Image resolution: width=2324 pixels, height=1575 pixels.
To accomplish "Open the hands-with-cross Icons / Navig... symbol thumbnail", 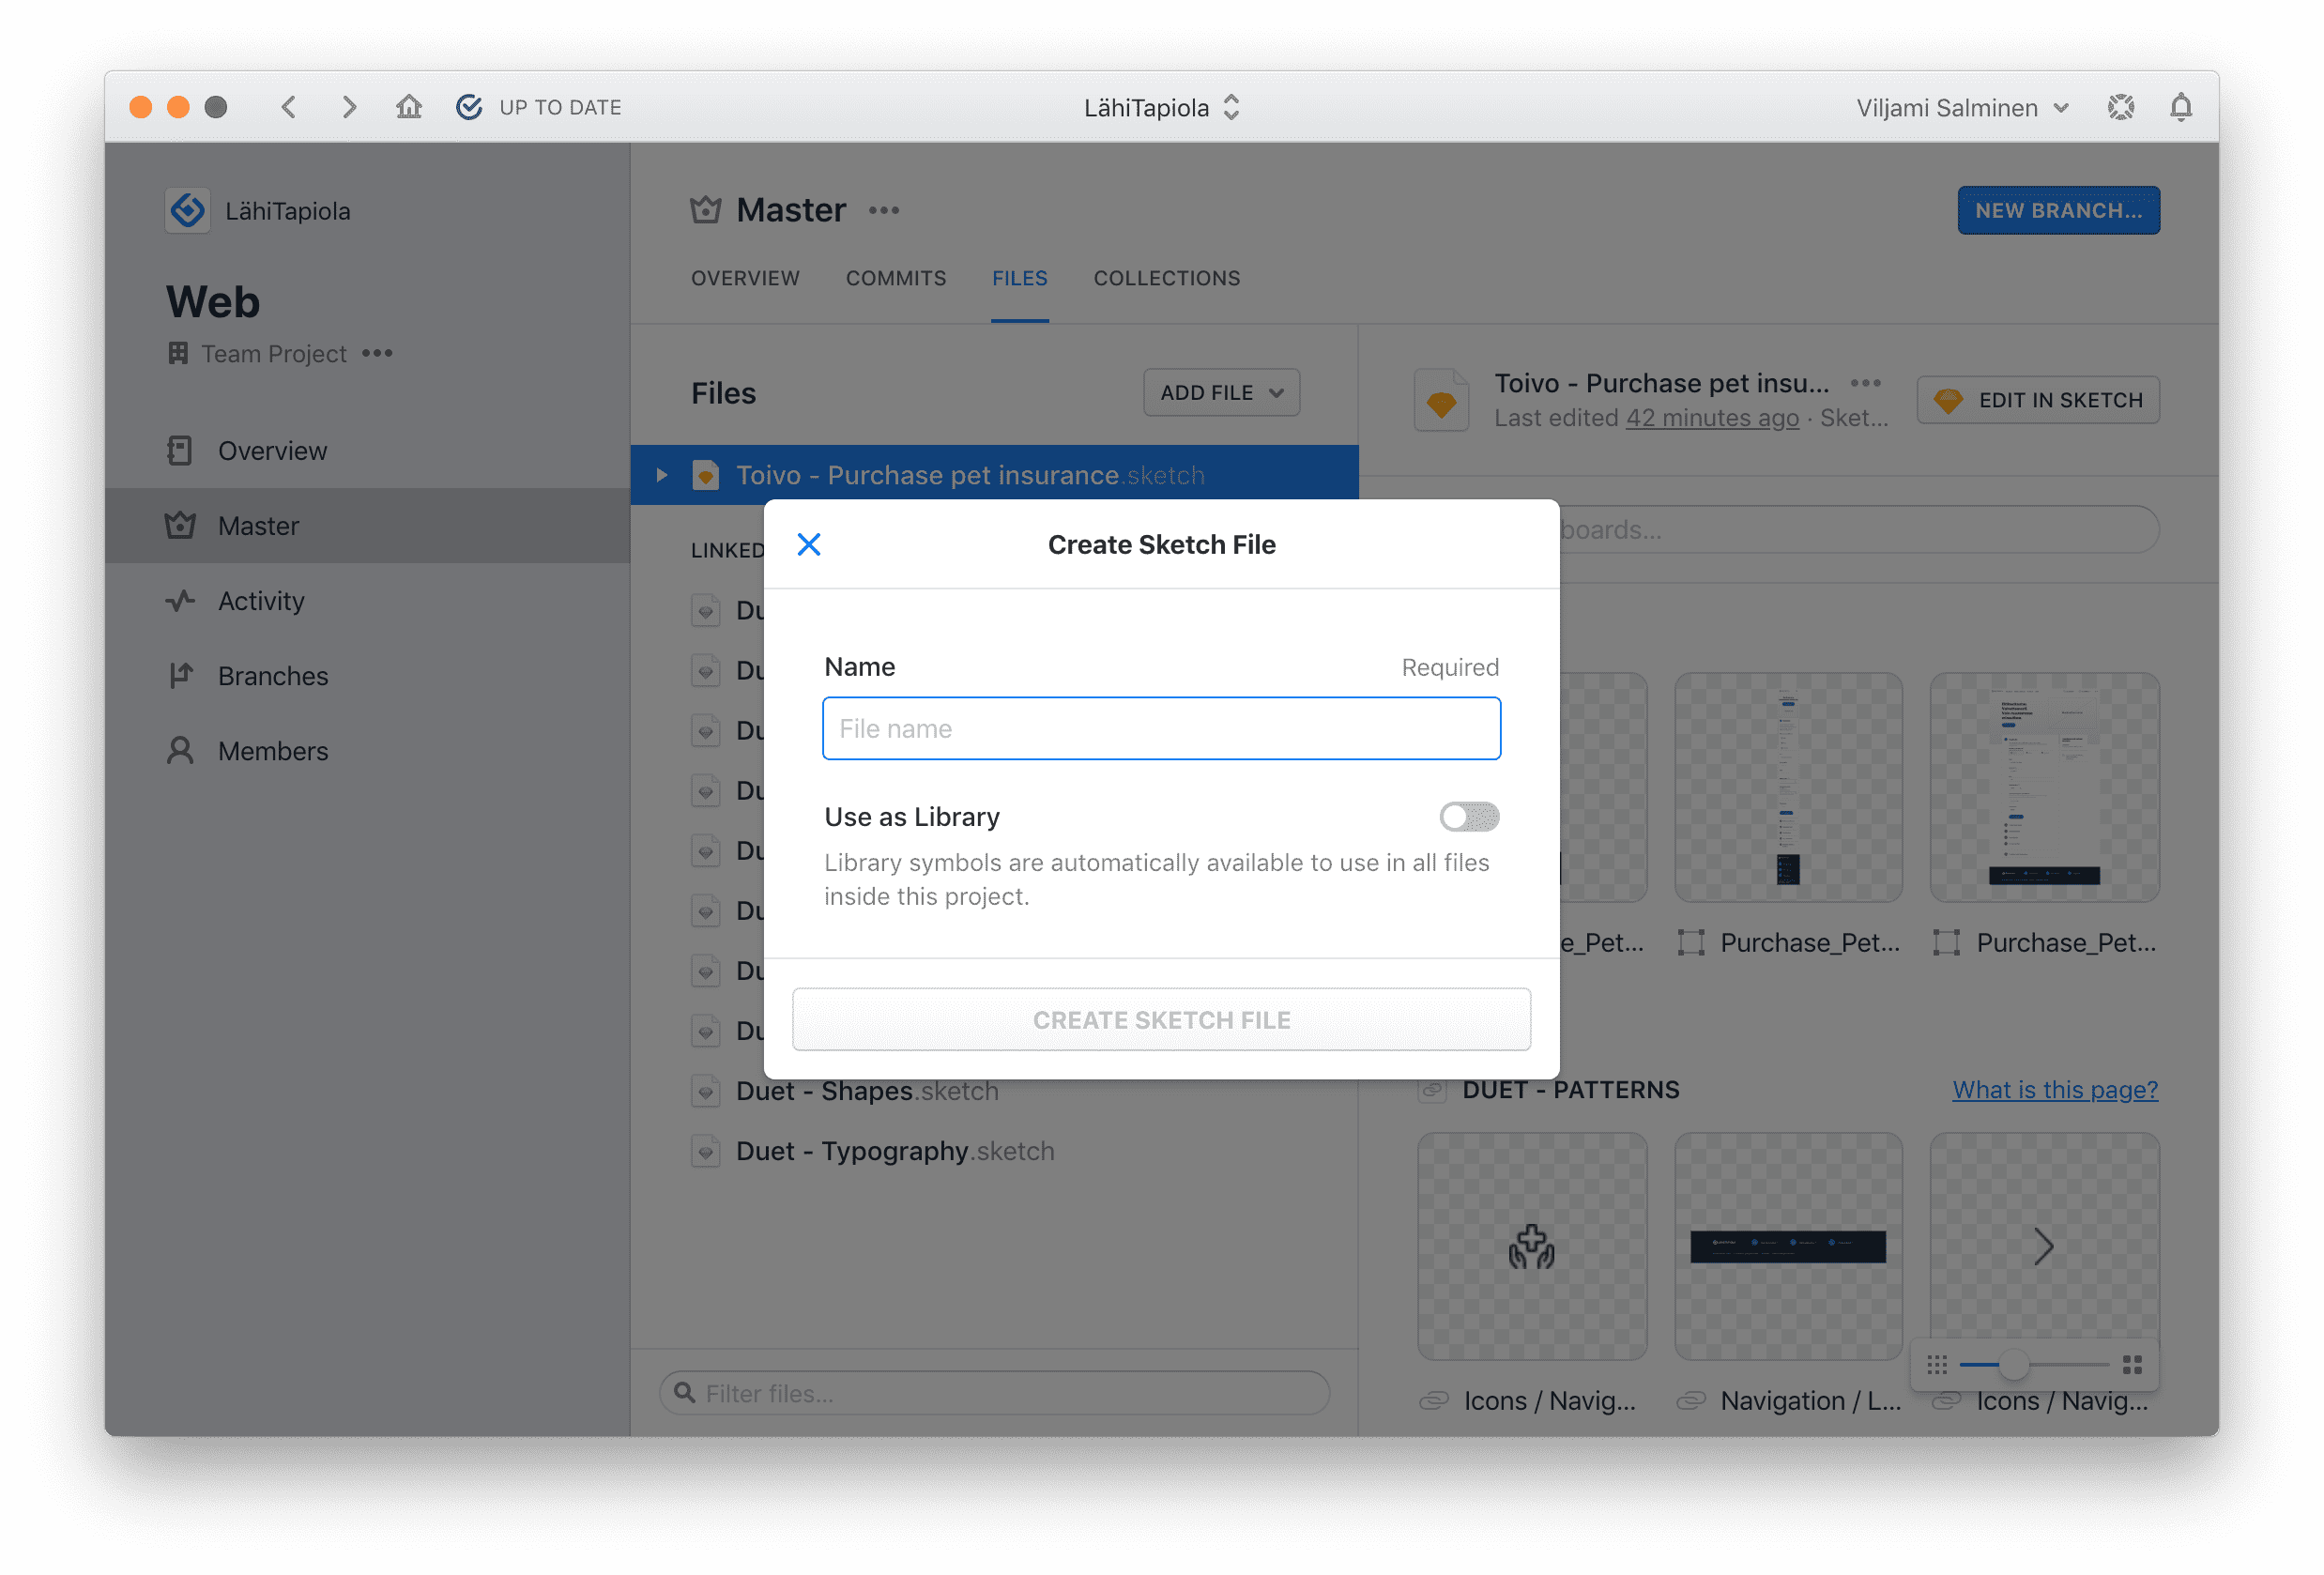I will click(1531, 1246).
